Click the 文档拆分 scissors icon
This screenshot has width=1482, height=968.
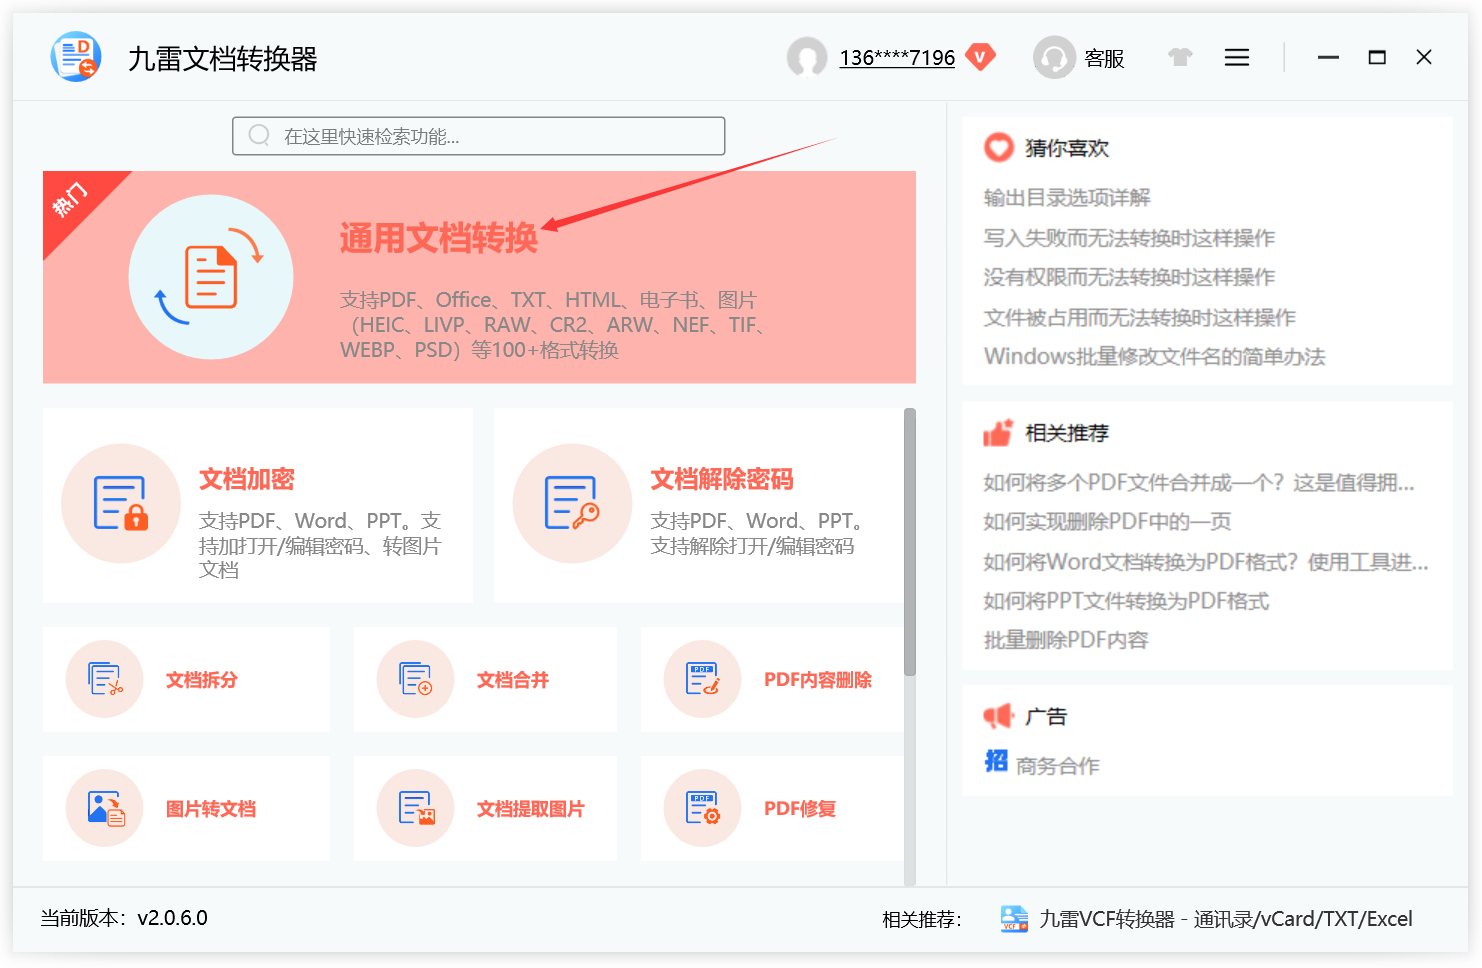[x=105, y=679]
